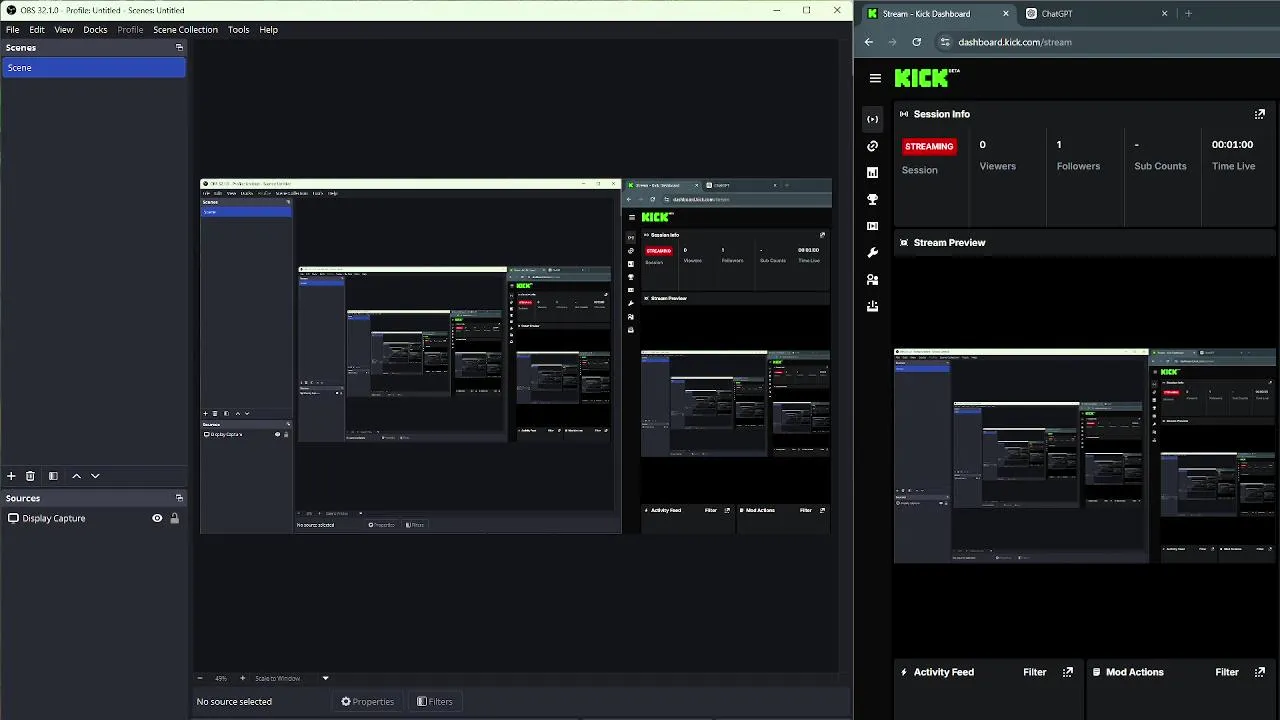Click the 00:01:00 Time Live value
The width and height of the screenshot is (1280, 720).
[x=1232, y=144]
